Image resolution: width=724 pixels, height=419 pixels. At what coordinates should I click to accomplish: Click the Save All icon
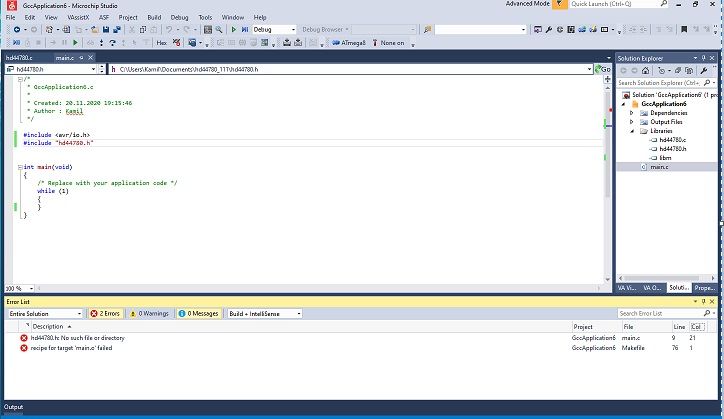pyautogui.click(x=117, y=30)
